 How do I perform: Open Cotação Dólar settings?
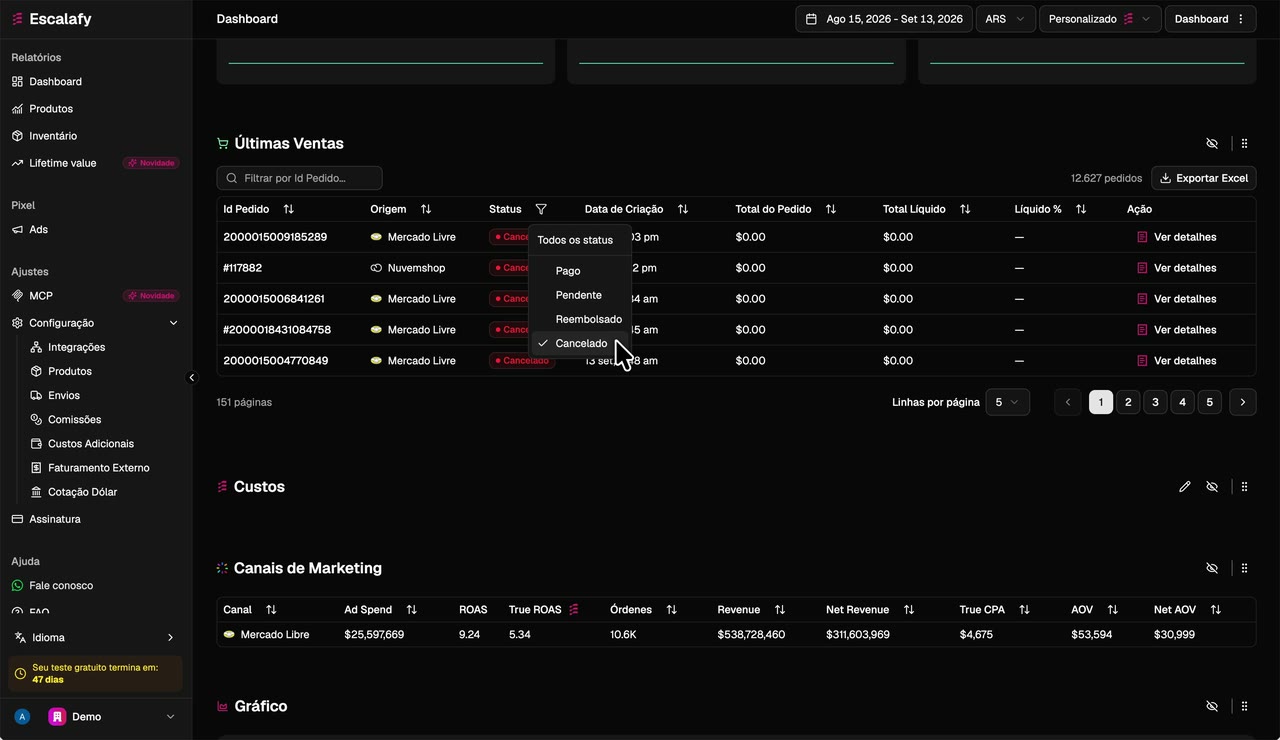click(x=82, y=492)
